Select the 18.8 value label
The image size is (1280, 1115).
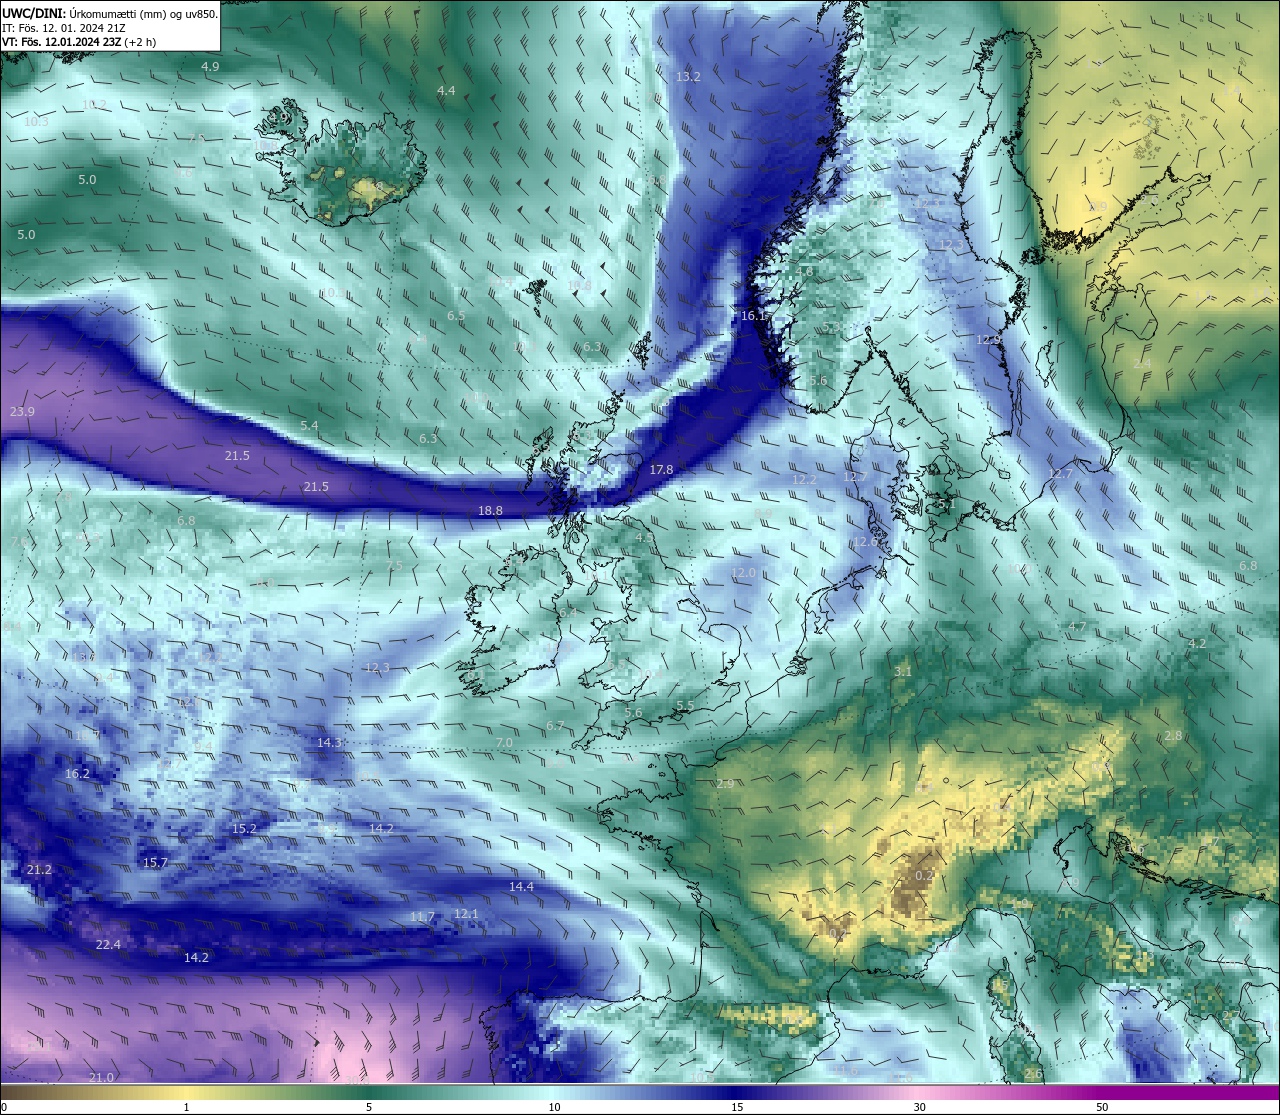pyautogui.click(x=490, y=510)
